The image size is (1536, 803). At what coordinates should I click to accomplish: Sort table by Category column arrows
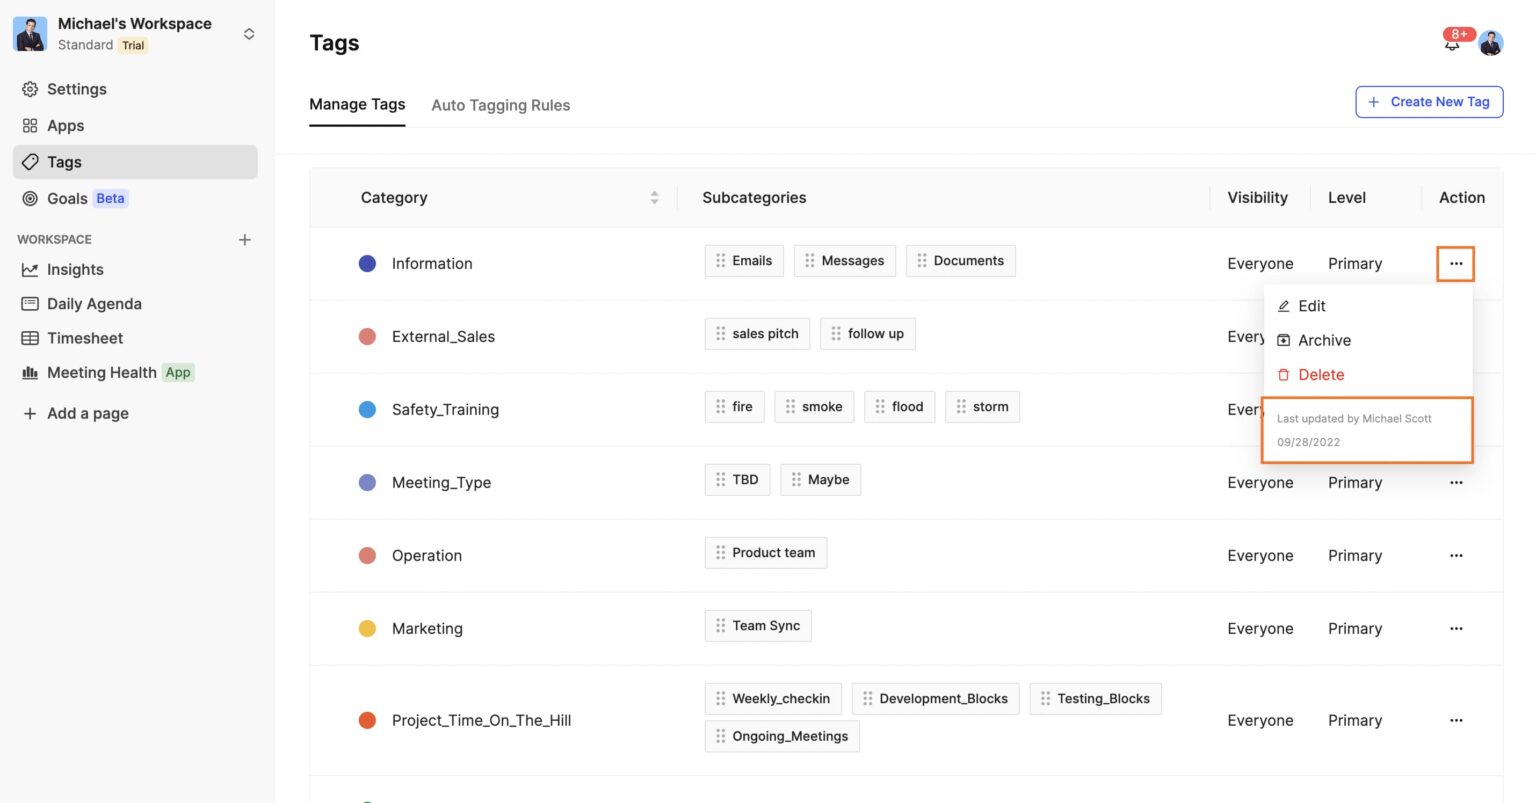pyautogui.click(x=654, y=198)
